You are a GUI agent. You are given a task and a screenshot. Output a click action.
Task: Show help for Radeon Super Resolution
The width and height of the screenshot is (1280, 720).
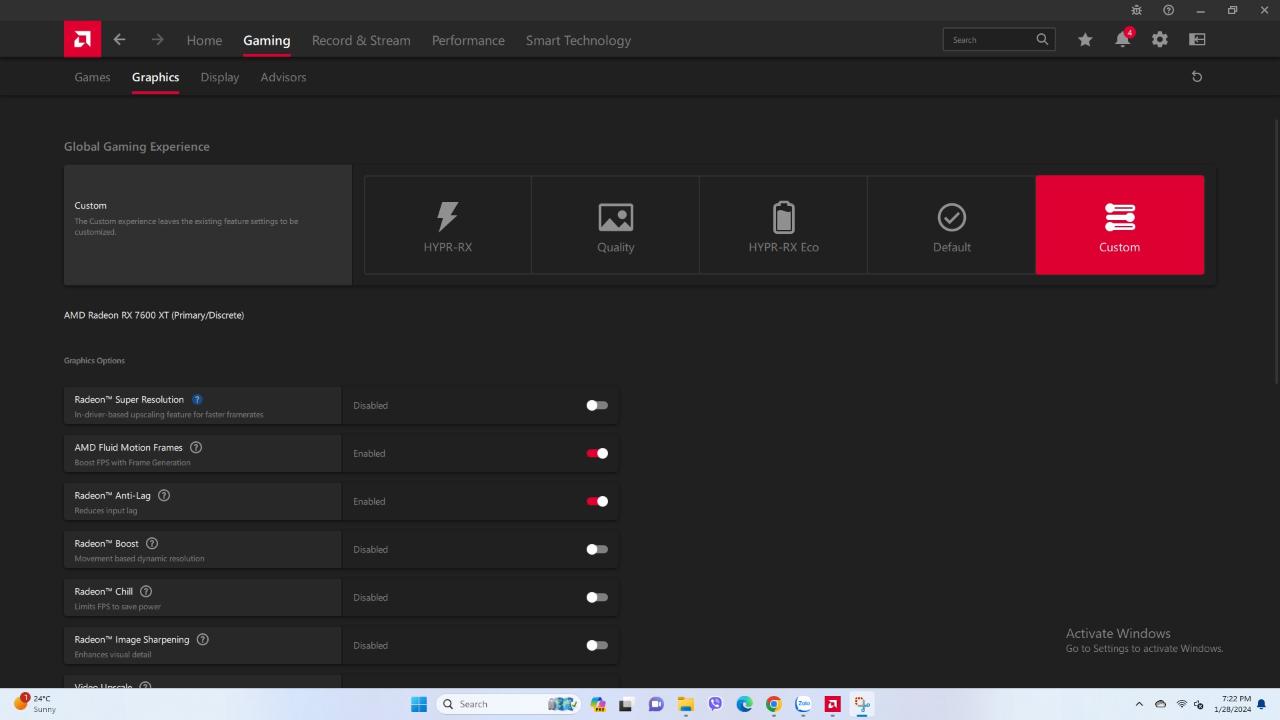point(197,400)
